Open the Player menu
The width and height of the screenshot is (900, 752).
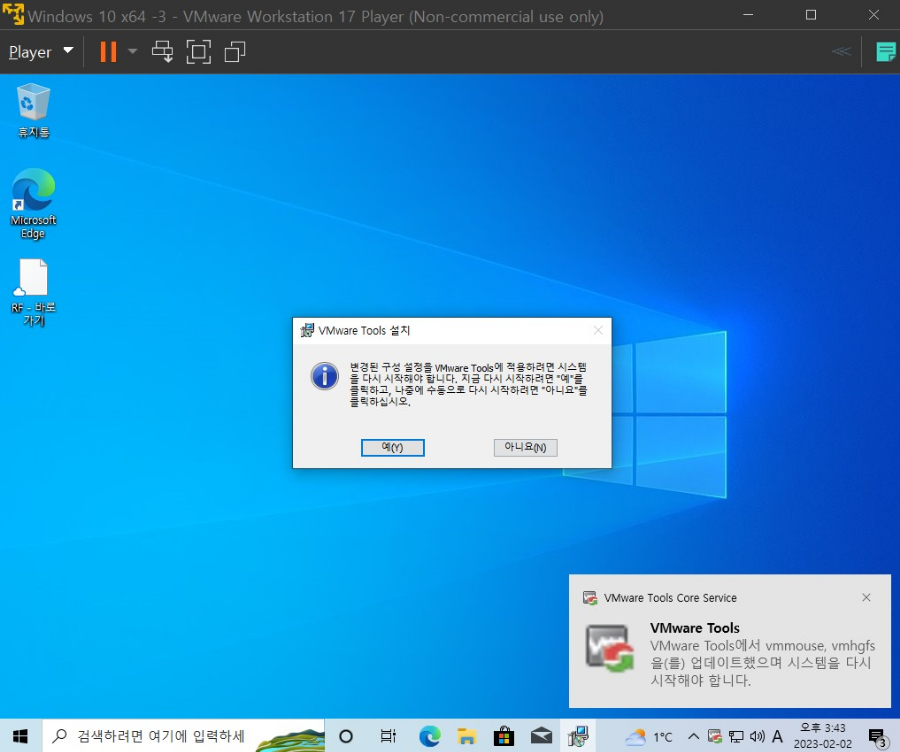coord(41,52)
